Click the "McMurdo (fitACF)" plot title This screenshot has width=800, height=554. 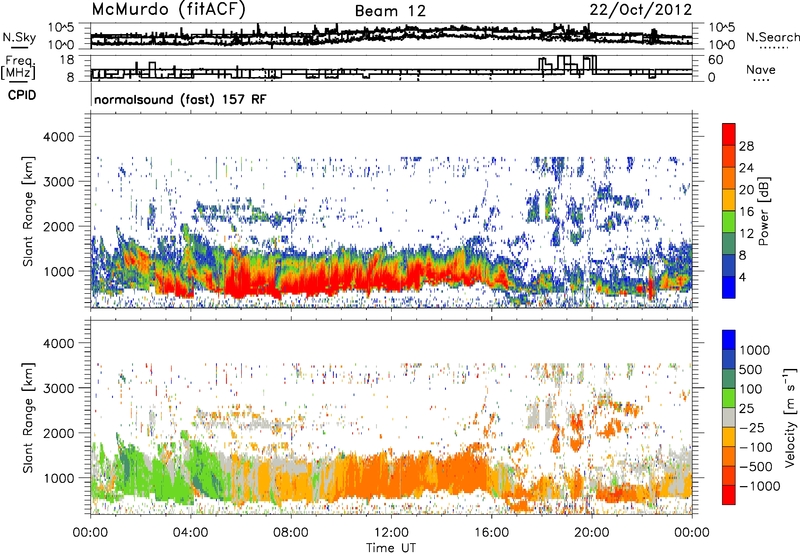pos(168,10)
